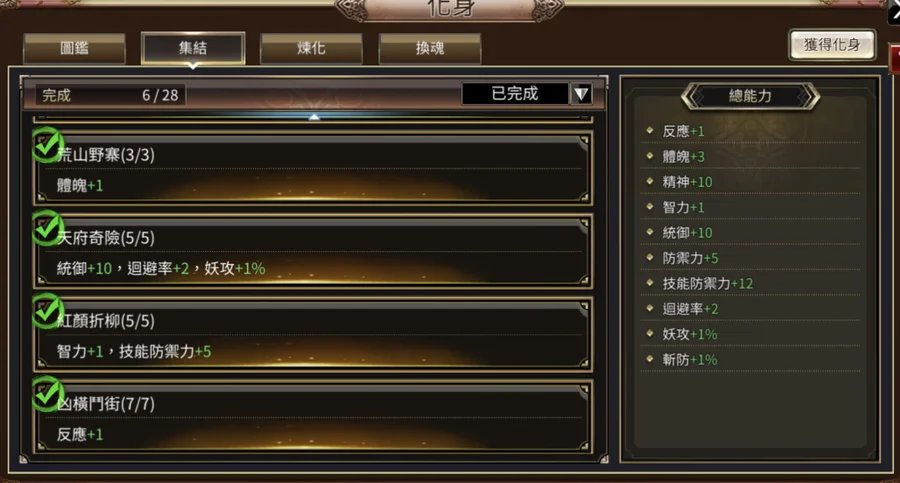Open the 換魂 tab
The image size is (900, 483).
click(x=430, y=48)
